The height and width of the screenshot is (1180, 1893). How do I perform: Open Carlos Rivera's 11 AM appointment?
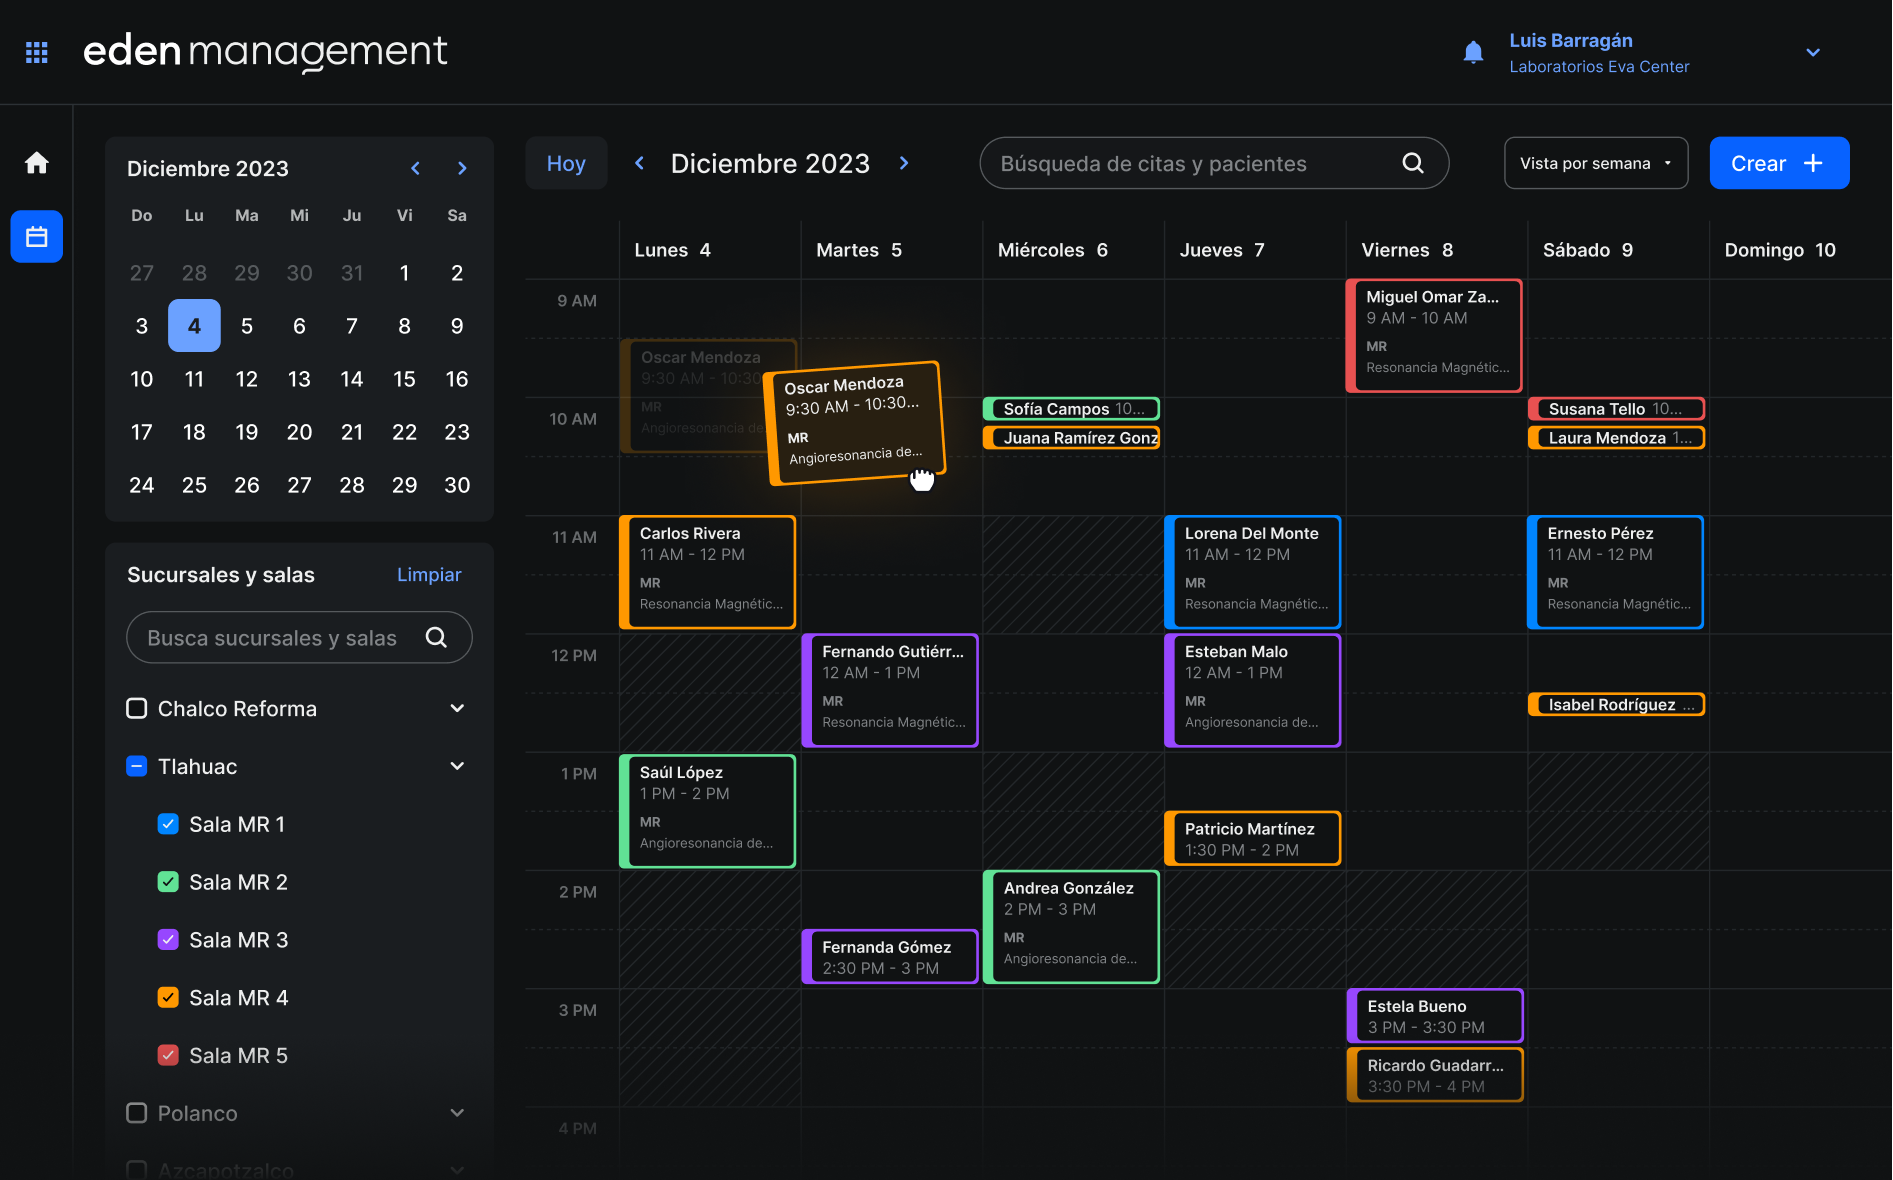(x=707, y=571)
